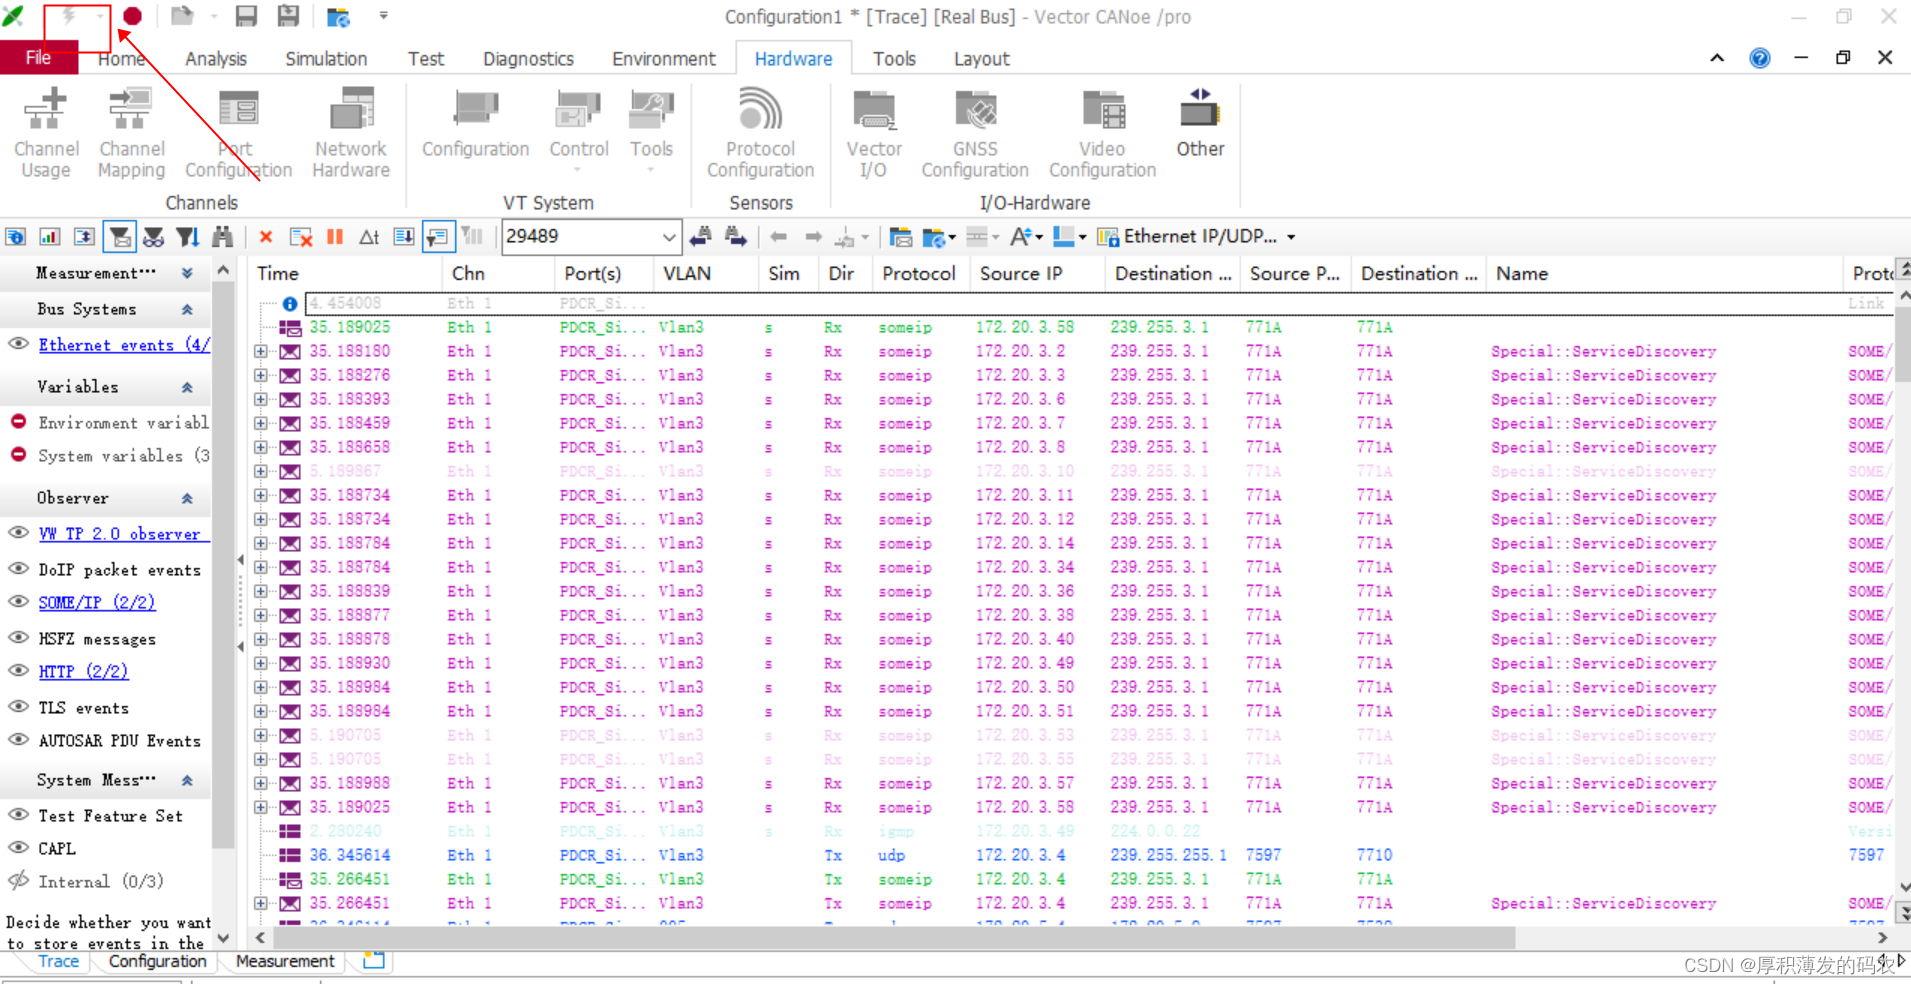Image resolution: width=1911 pixels, height=984 pixels.
Task: Click the Source IP column header
Action: tap(1037, 273)
